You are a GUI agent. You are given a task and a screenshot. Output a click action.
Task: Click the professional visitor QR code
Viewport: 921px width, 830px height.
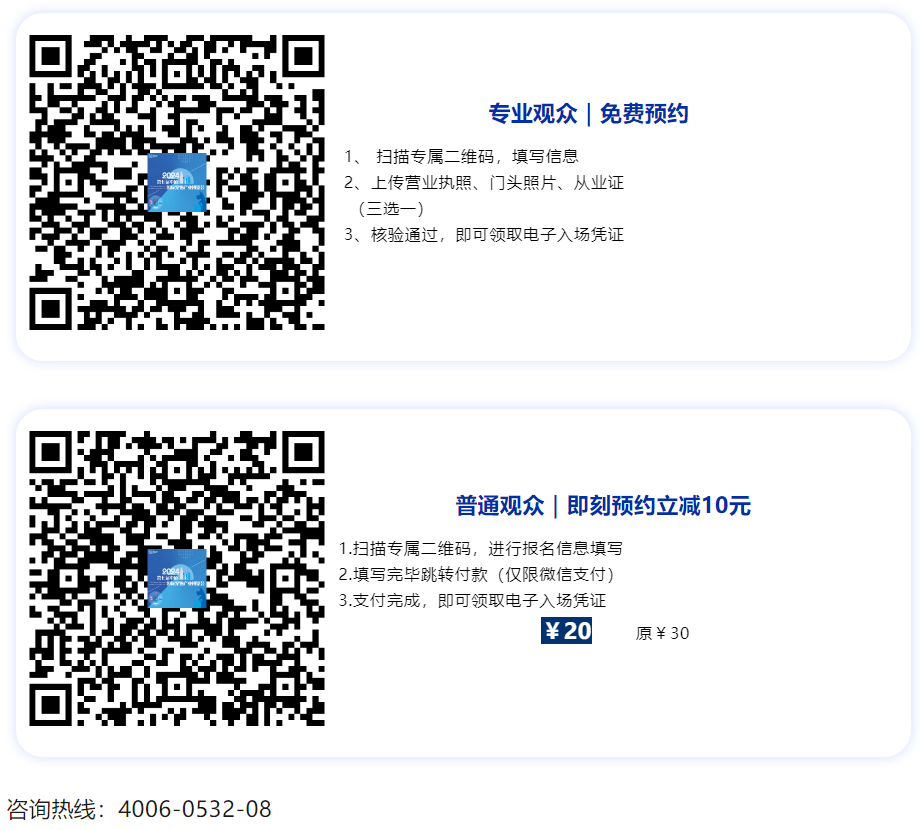[177, 182]
